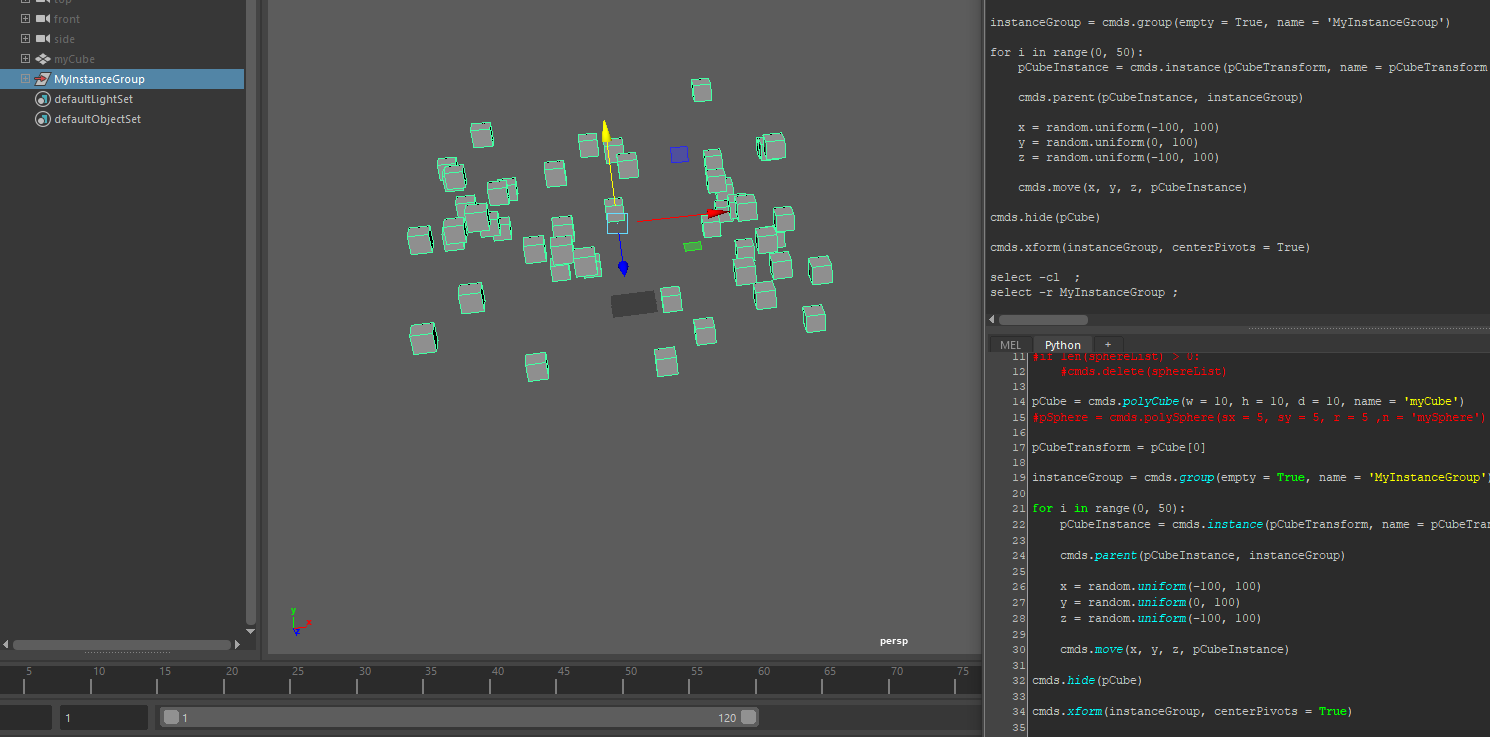Click the playback range slider bar

(x=459, y=717)
